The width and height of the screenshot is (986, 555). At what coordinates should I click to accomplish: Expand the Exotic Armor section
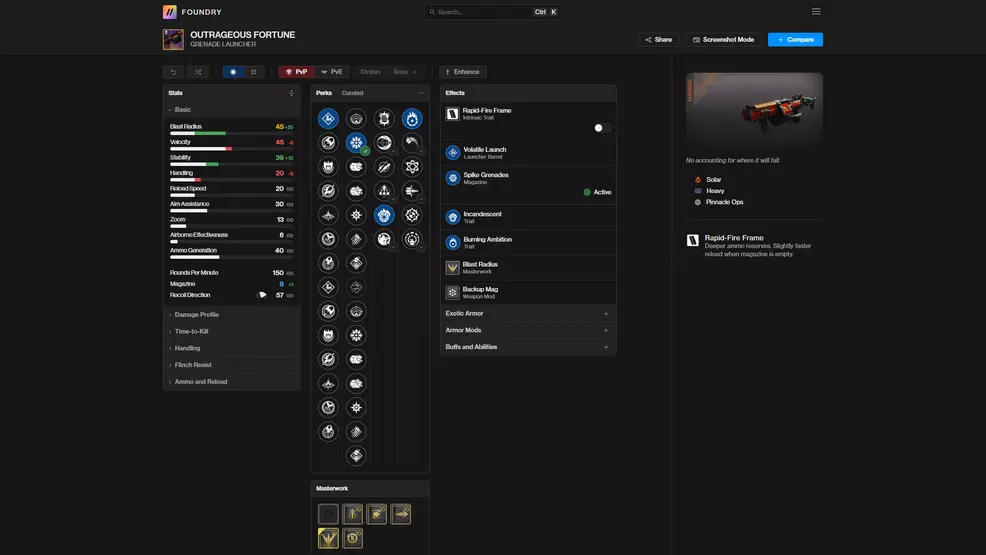coord(528,313)
